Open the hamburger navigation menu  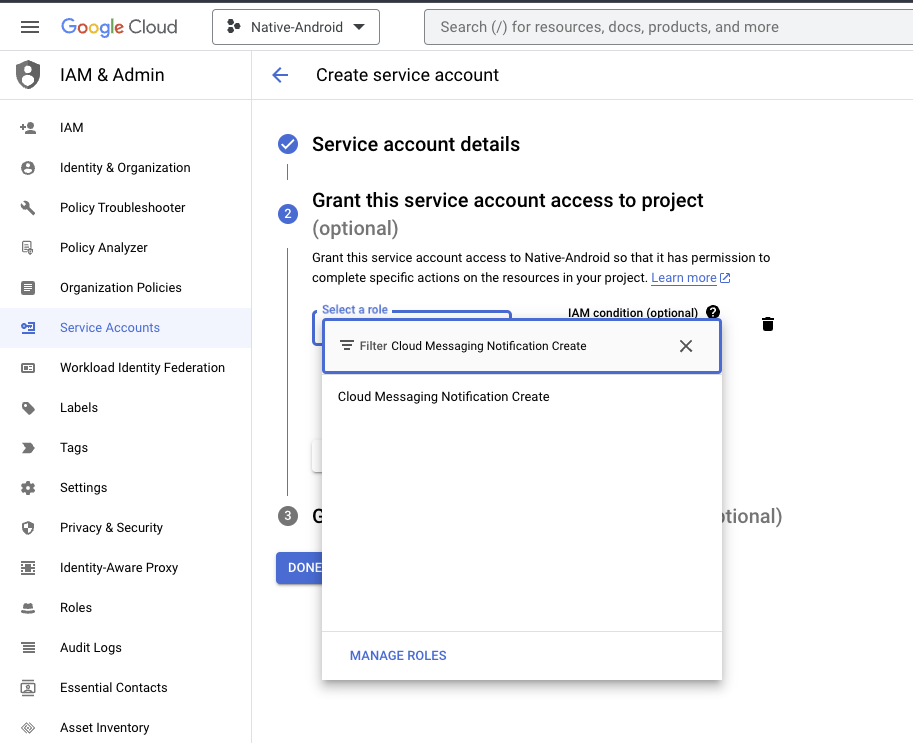click(30, 27)
